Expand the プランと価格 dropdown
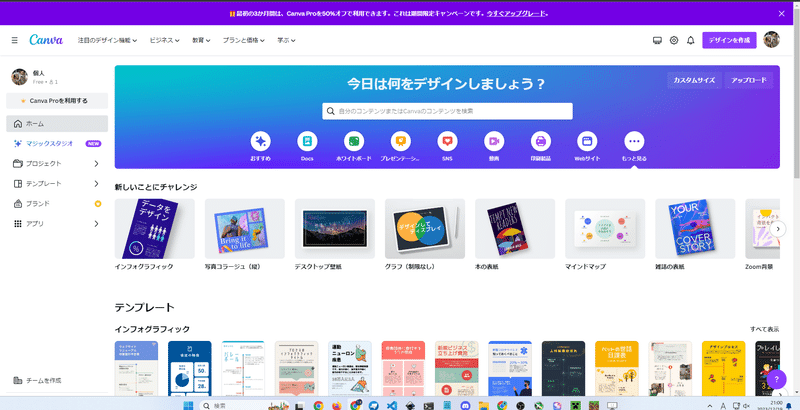 (x=243, y=40)
